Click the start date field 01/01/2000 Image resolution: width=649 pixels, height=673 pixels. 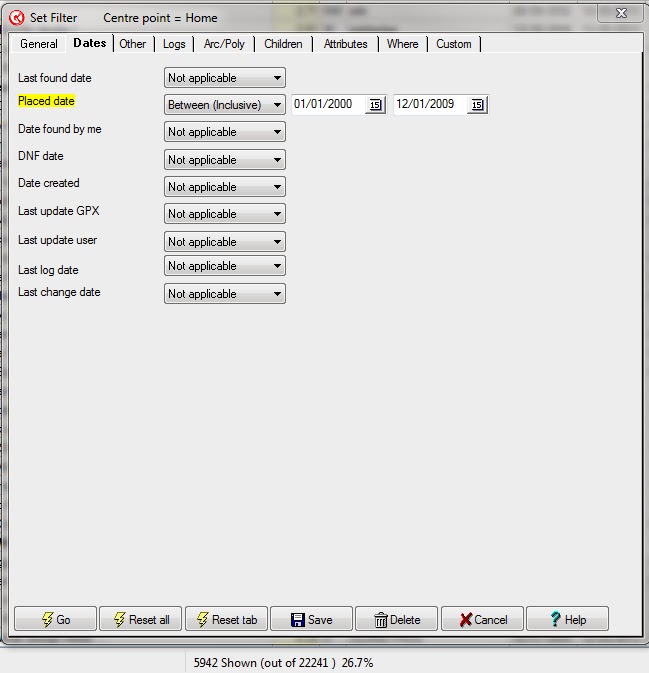click(327, 105)
